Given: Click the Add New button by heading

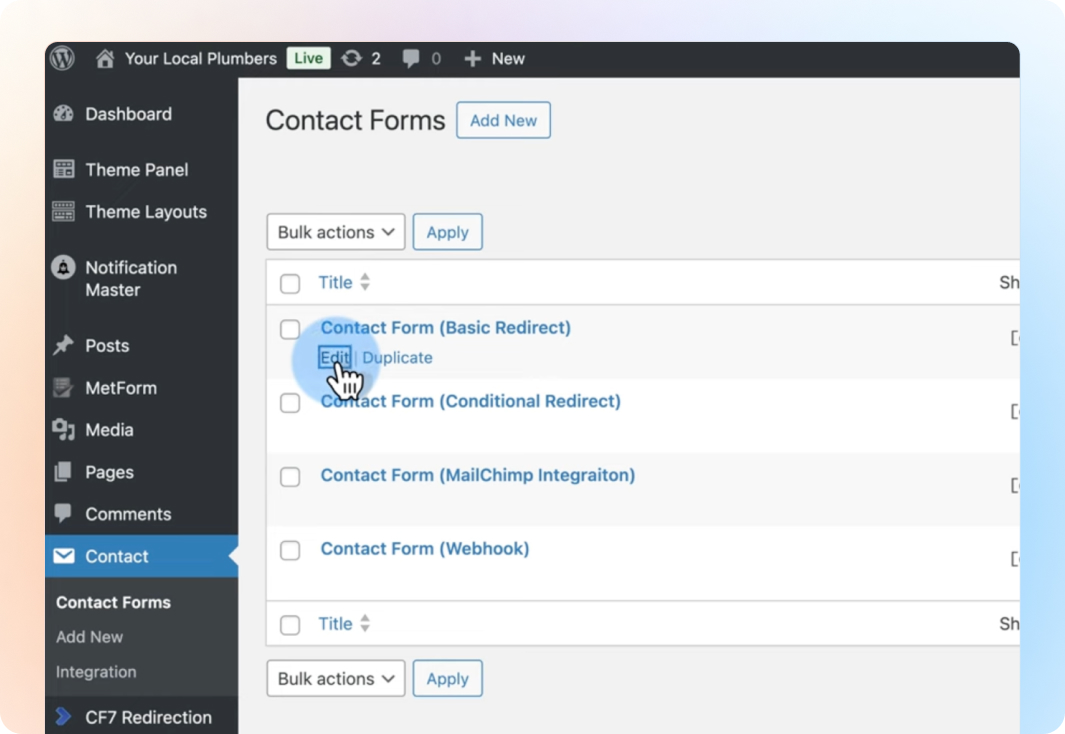Looking at the screenshot, I should [503, 120].
